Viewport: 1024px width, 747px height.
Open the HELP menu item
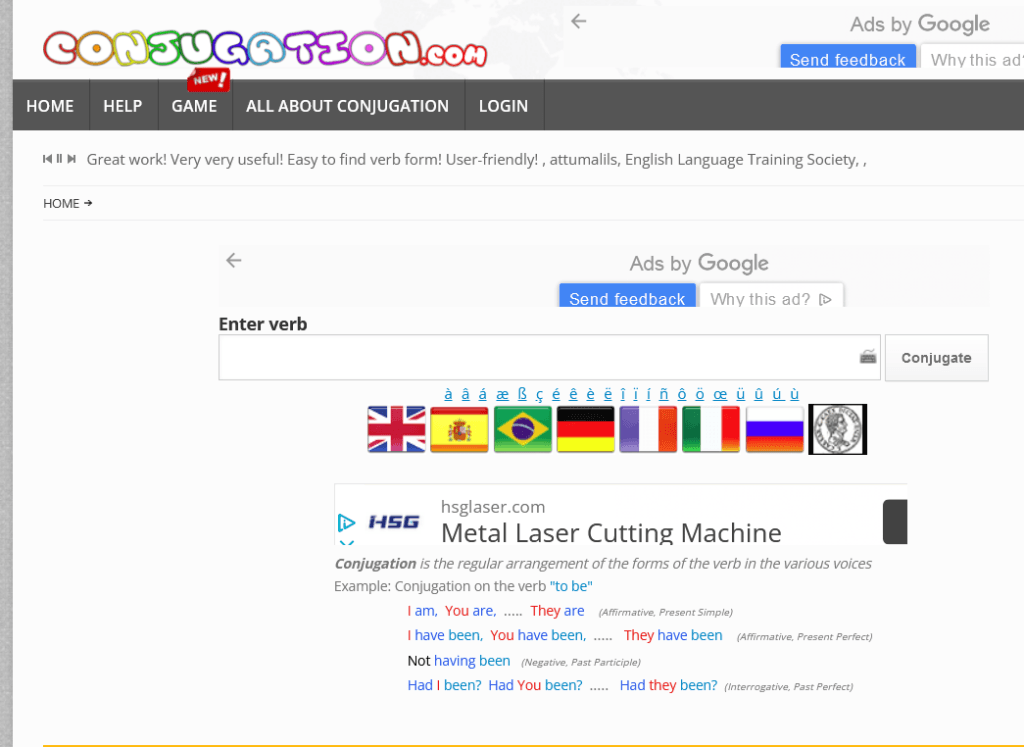tap(123, 106)
